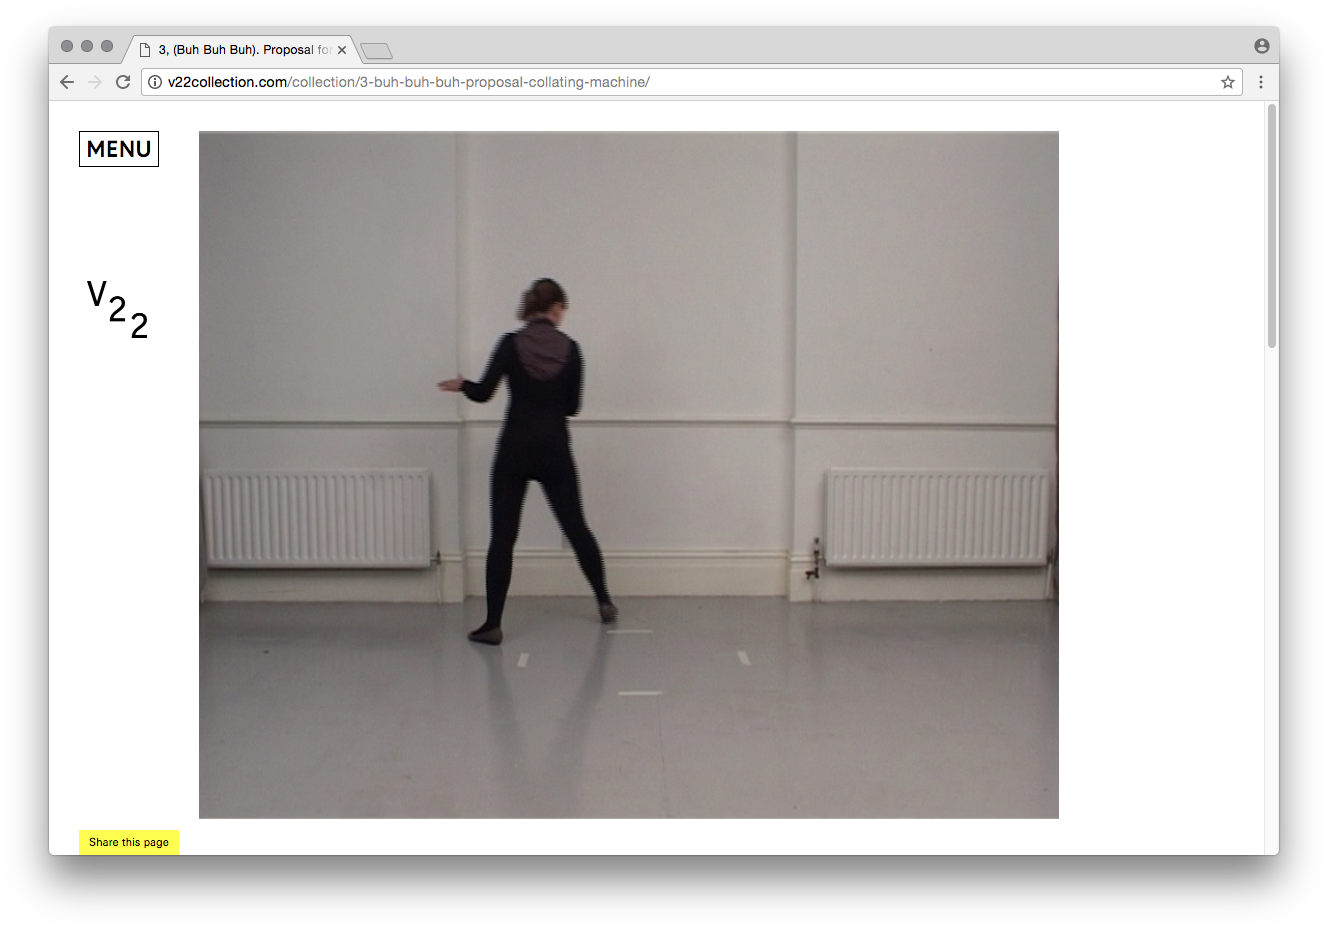
Task: Click the dancer video still image
Action: [629, 475]
